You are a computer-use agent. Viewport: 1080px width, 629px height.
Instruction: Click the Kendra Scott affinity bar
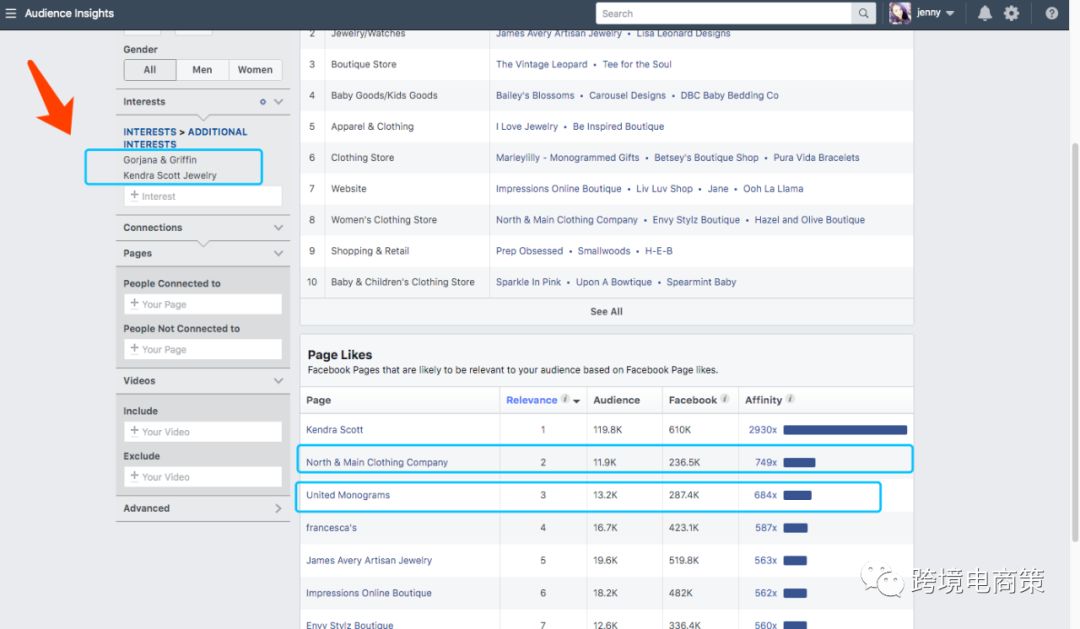click(x=844, y=430)
